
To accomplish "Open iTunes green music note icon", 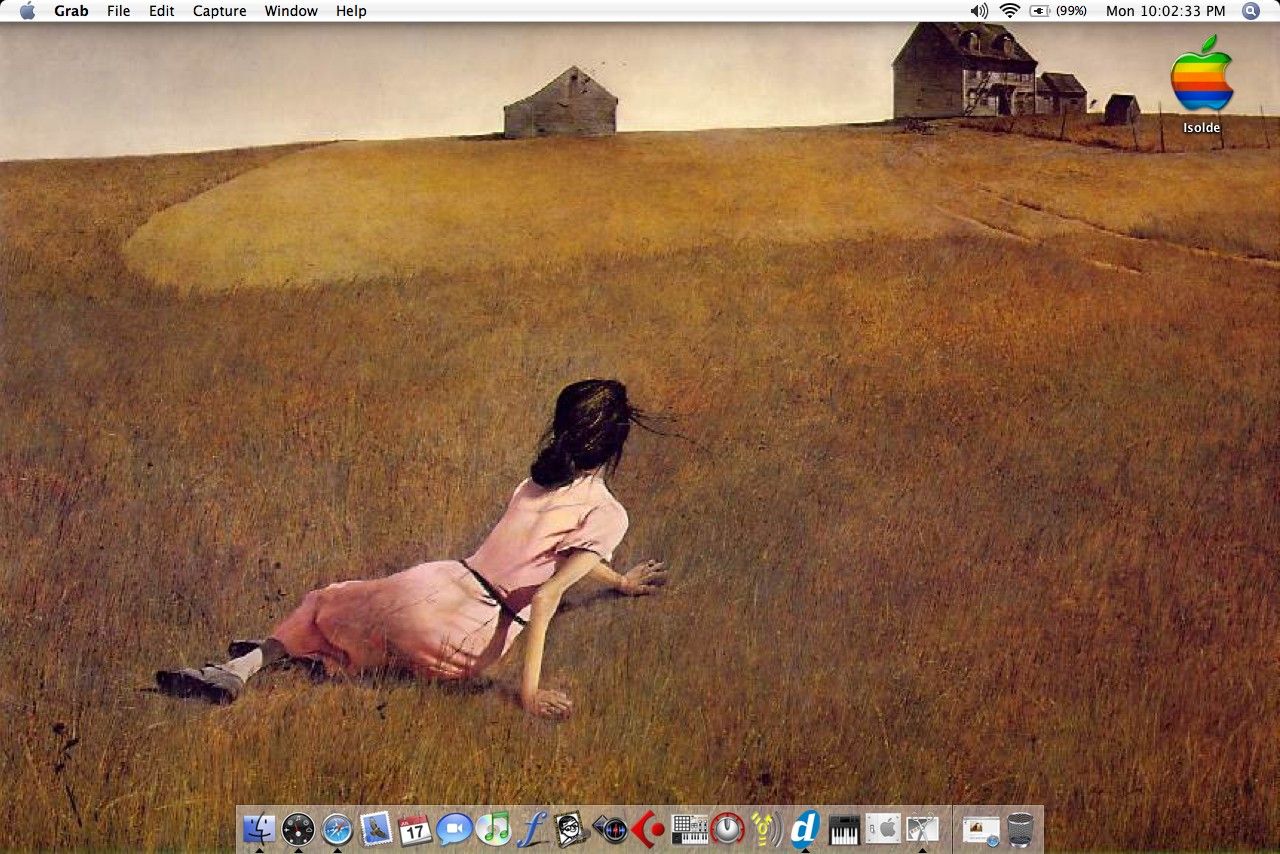I will point(493,828).
